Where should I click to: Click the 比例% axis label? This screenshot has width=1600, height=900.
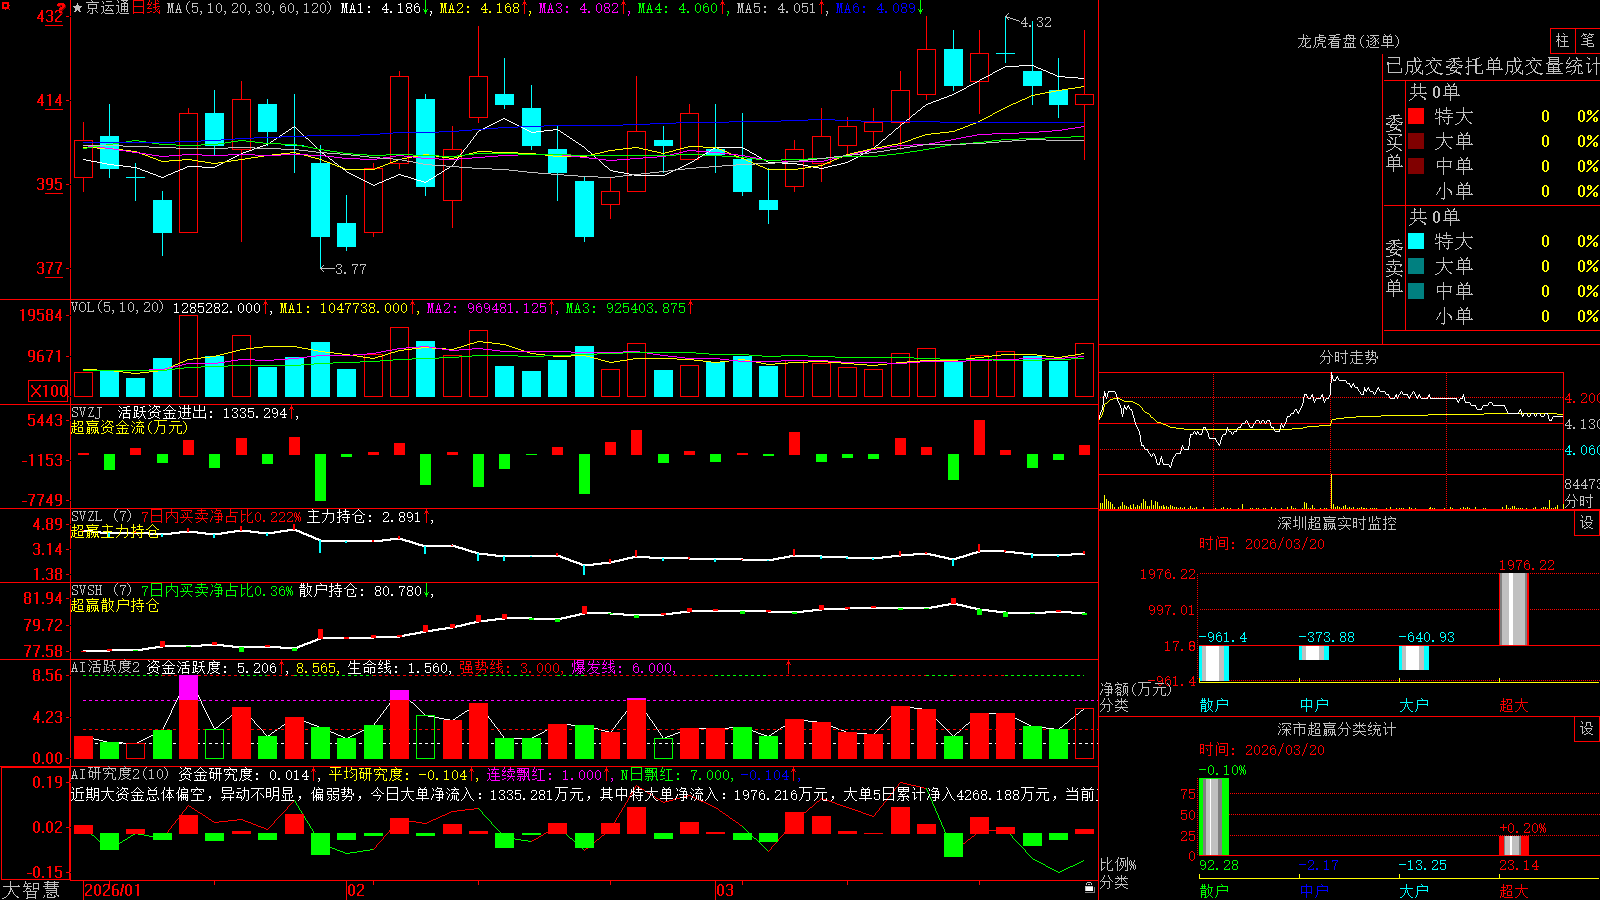pyautogui.click(x=1118, y=864)
